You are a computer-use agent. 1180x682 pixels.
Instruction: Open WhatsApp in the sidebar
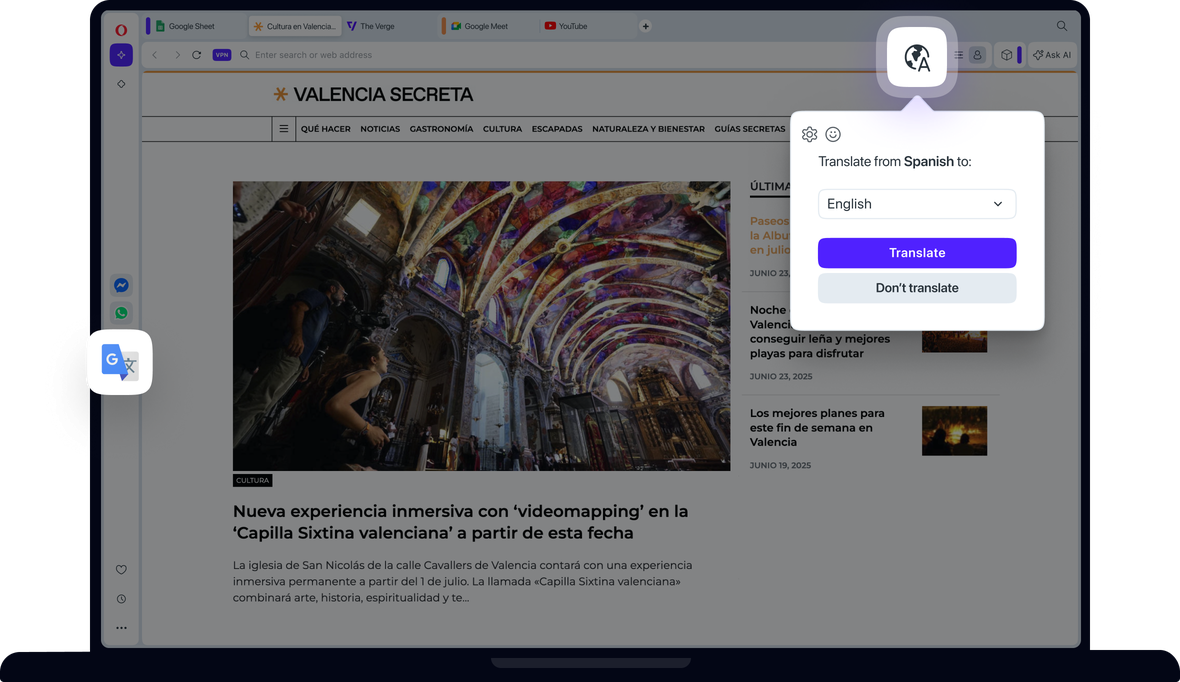pyautogui.click(x=121, y=313)
